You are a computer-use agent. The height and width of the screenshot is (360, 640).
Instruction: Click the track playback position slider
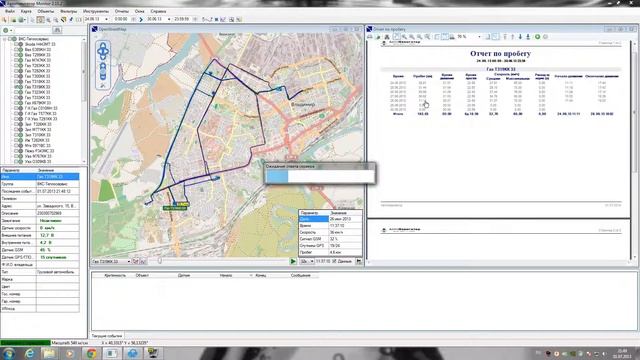[x=160, y=261]
